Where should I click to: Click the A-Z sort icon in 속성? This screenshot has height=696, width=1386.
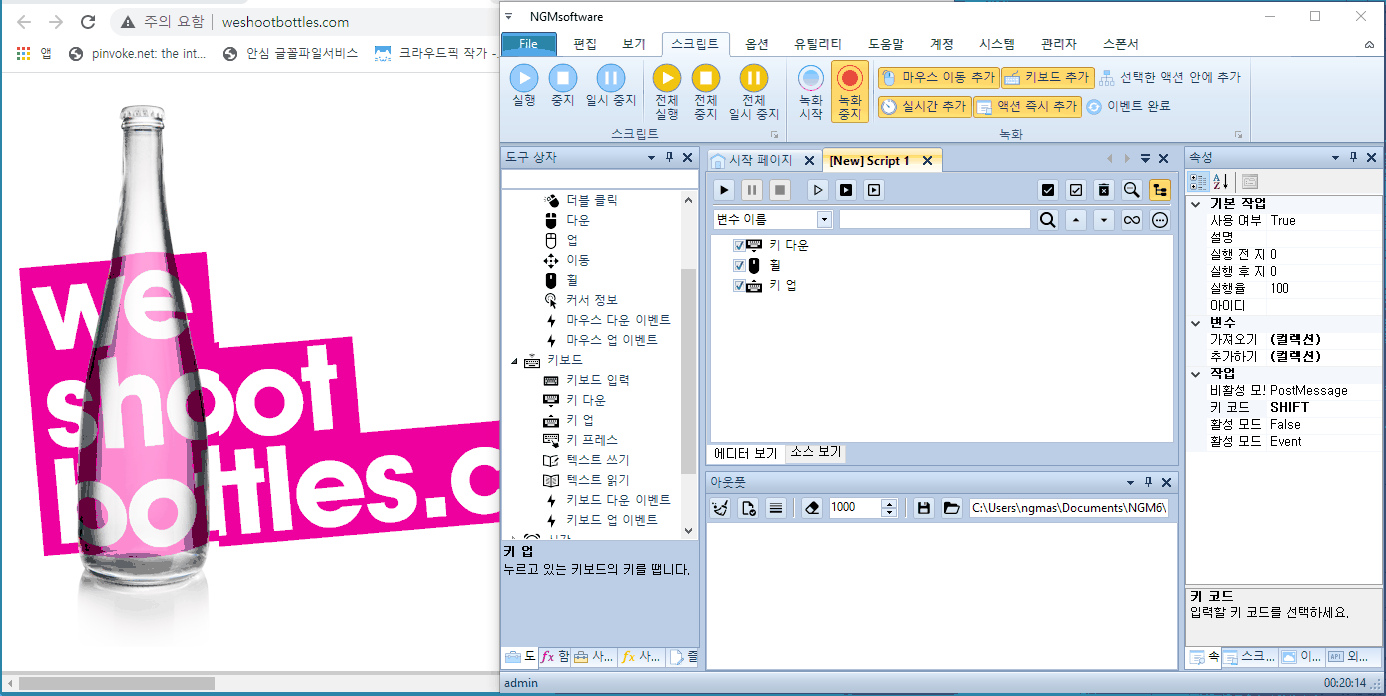[x=1221, y=181]
